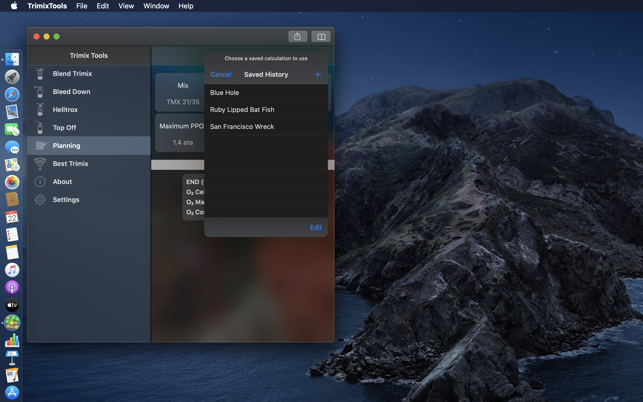Open Keynote from the Dock
643x402 pixels.
click(12, 358)
